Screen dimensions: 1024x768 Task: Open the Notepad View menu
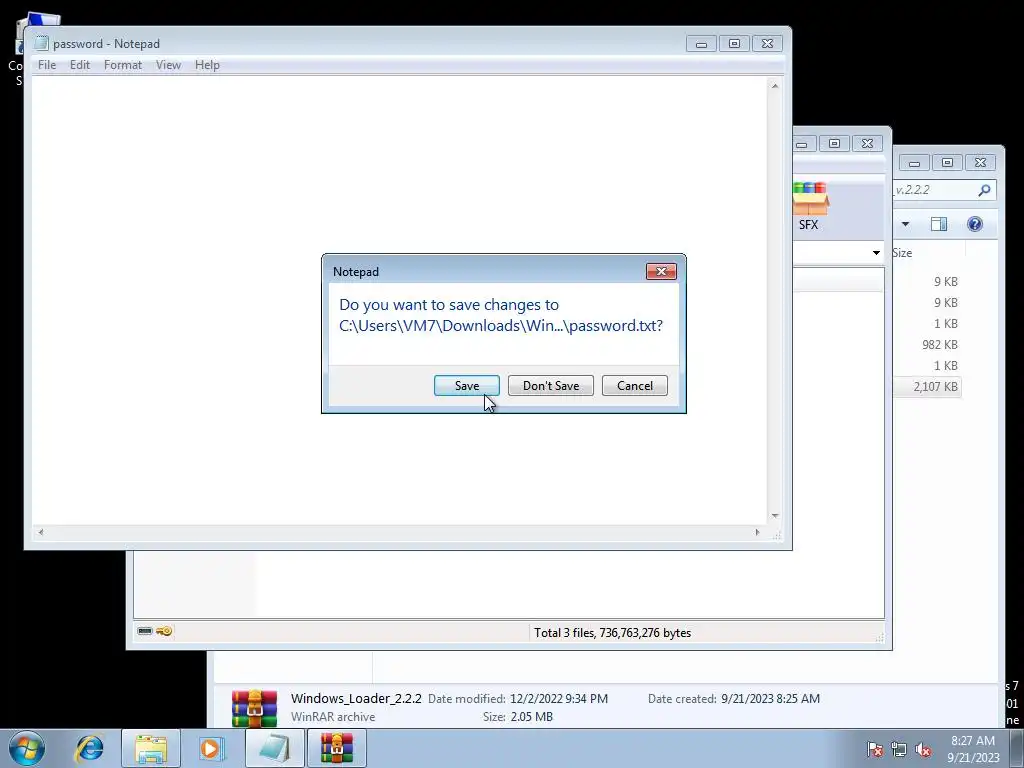(168, 65)
